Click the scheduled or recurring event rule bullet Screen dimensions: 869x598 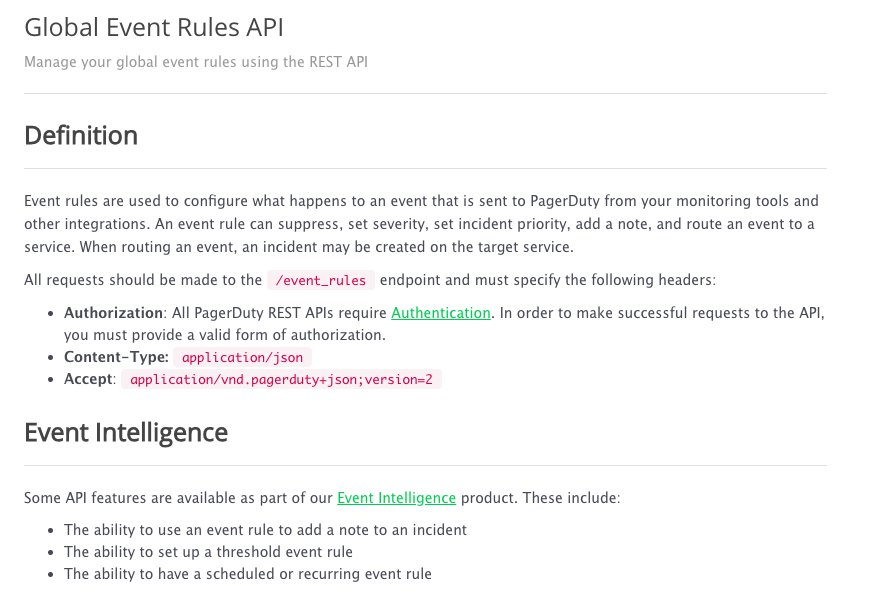[248, 574]
